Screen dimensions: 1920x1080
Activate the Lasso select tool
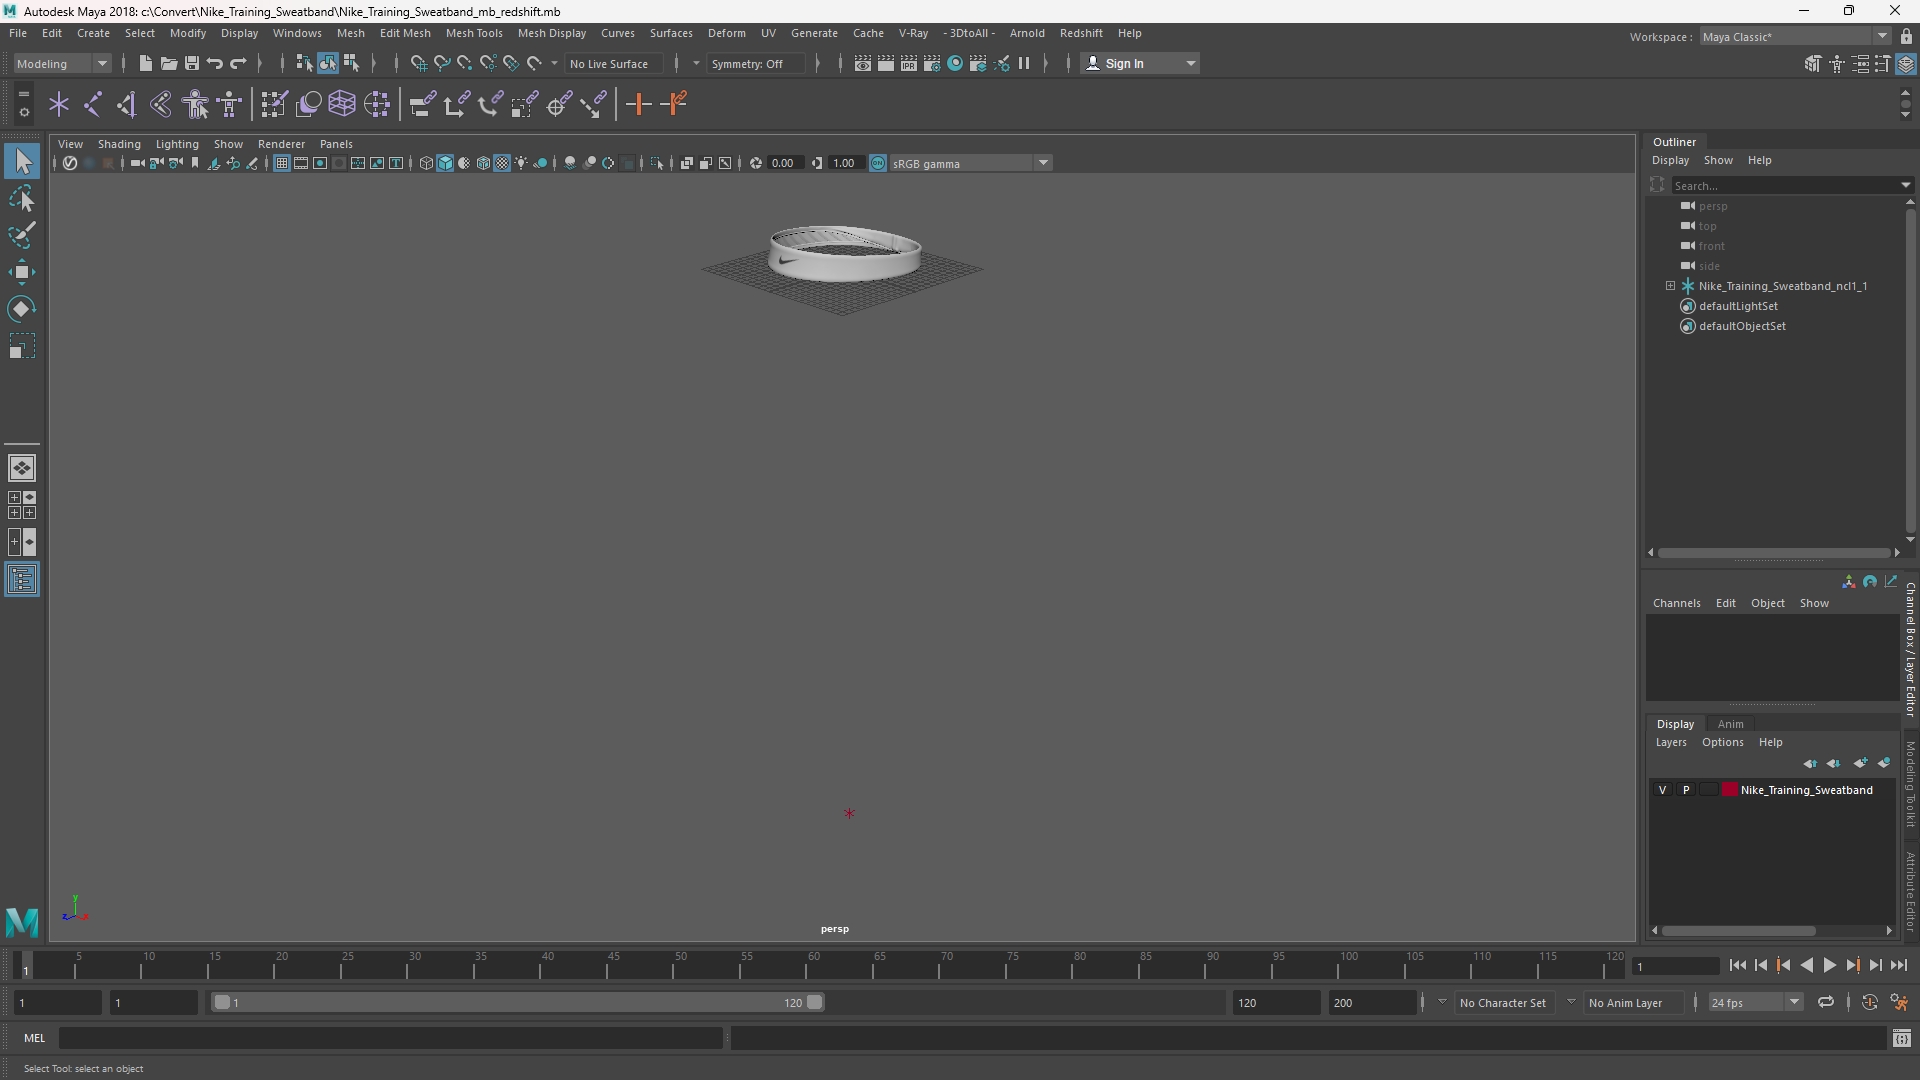point(22,199)
